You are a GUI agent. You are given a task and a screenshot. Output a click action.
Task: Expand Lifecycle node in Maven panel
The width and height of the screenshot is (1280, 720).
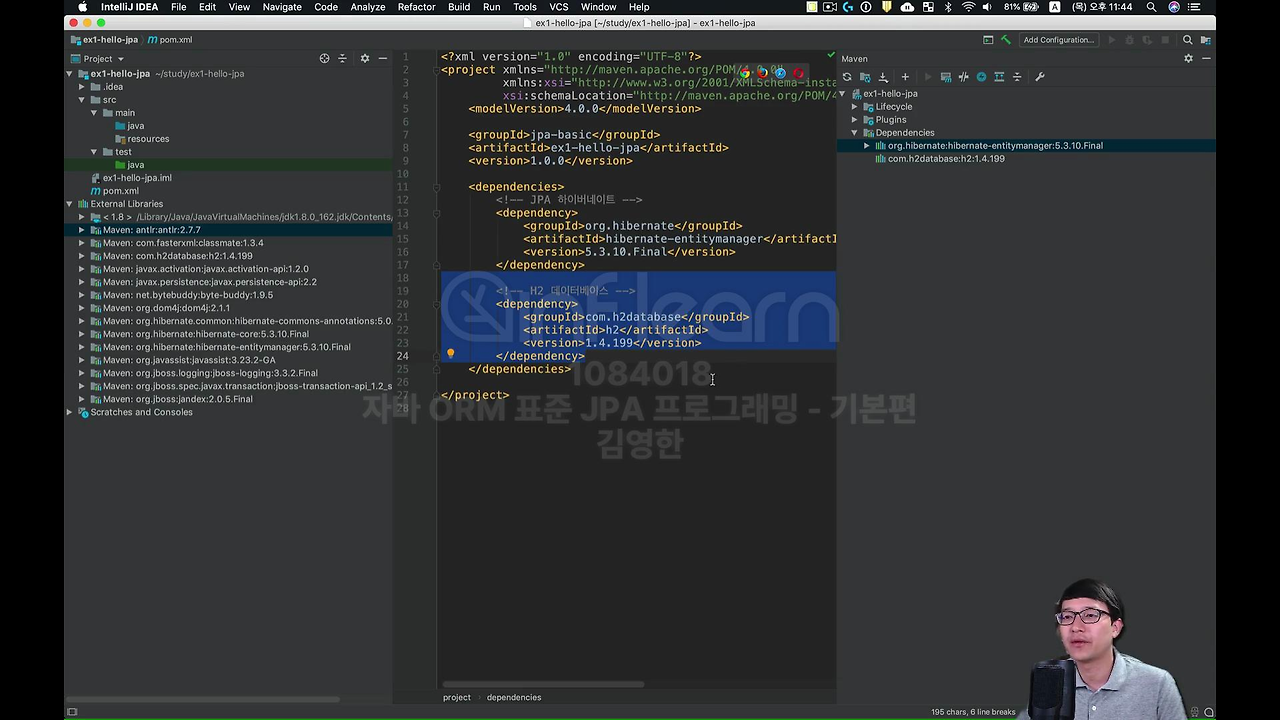[855, 107]
